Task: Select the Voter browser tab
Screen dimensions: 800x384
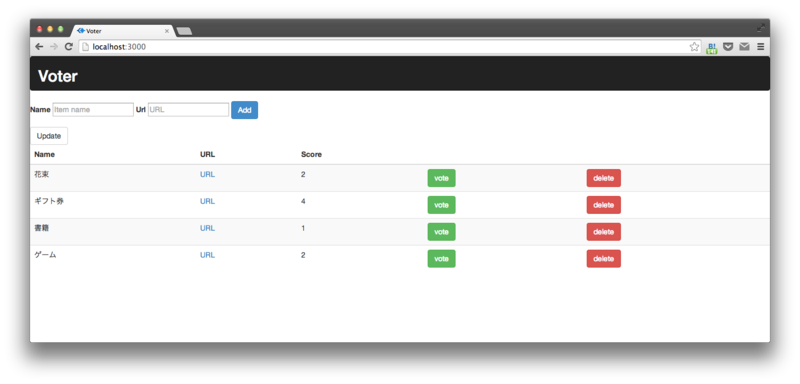Action: coord(122,31)
